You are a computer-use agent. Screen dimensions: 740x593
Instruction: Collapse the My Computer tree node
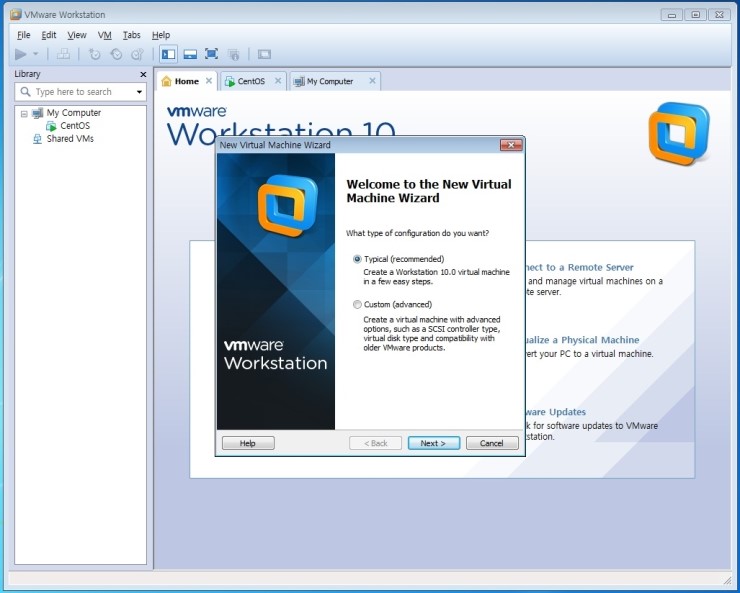click(24, 114)
